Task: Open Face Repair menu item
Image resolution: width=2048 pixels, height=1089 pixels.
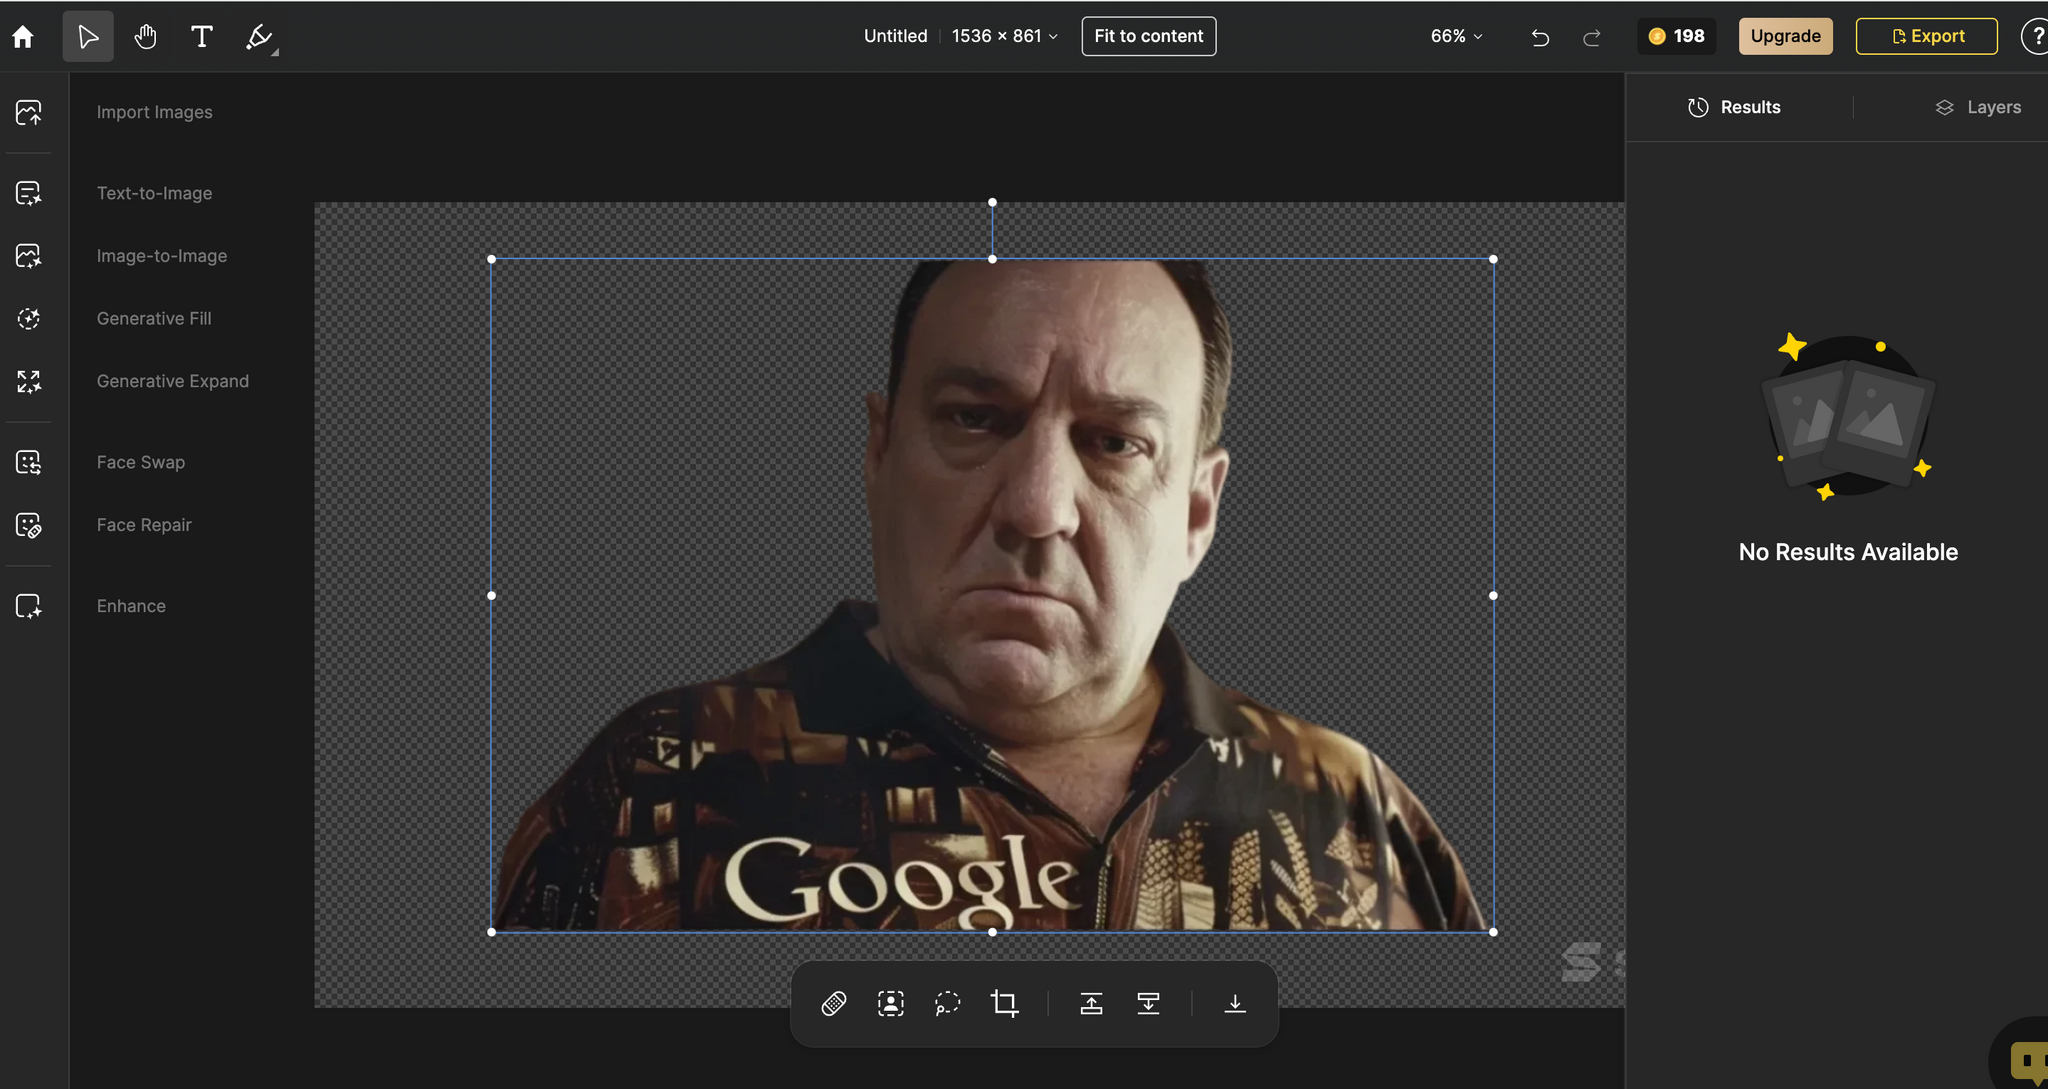Action: 144,525
